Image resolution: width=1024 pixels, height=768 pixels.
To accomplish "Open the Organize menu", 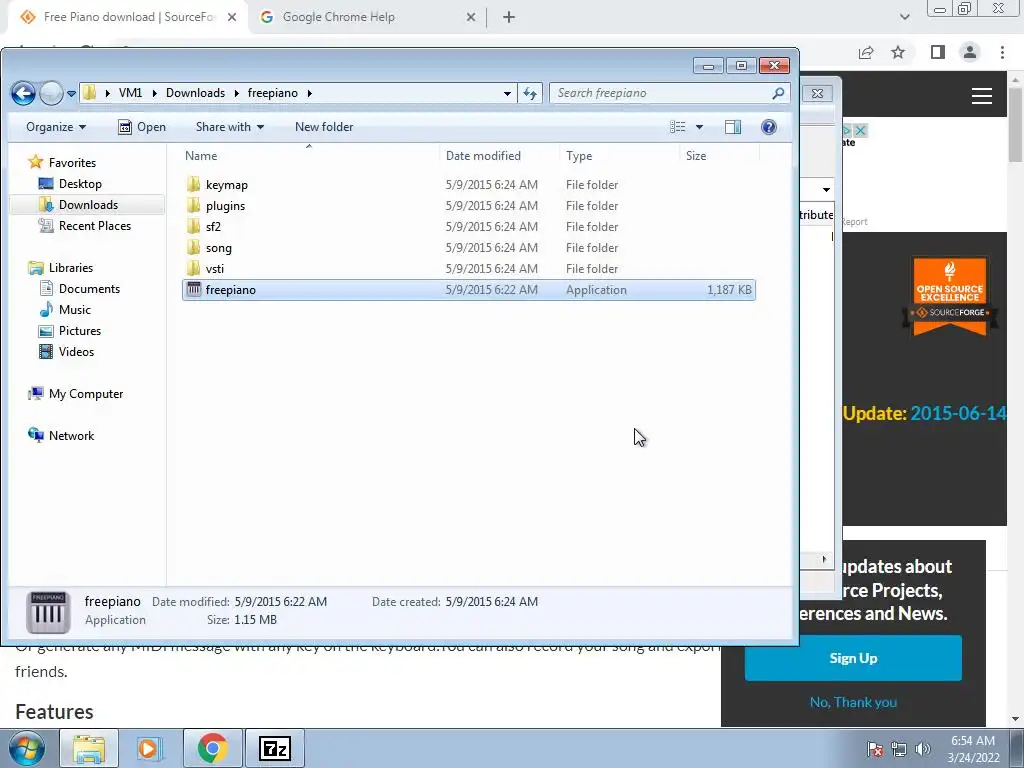I will 56,127.
